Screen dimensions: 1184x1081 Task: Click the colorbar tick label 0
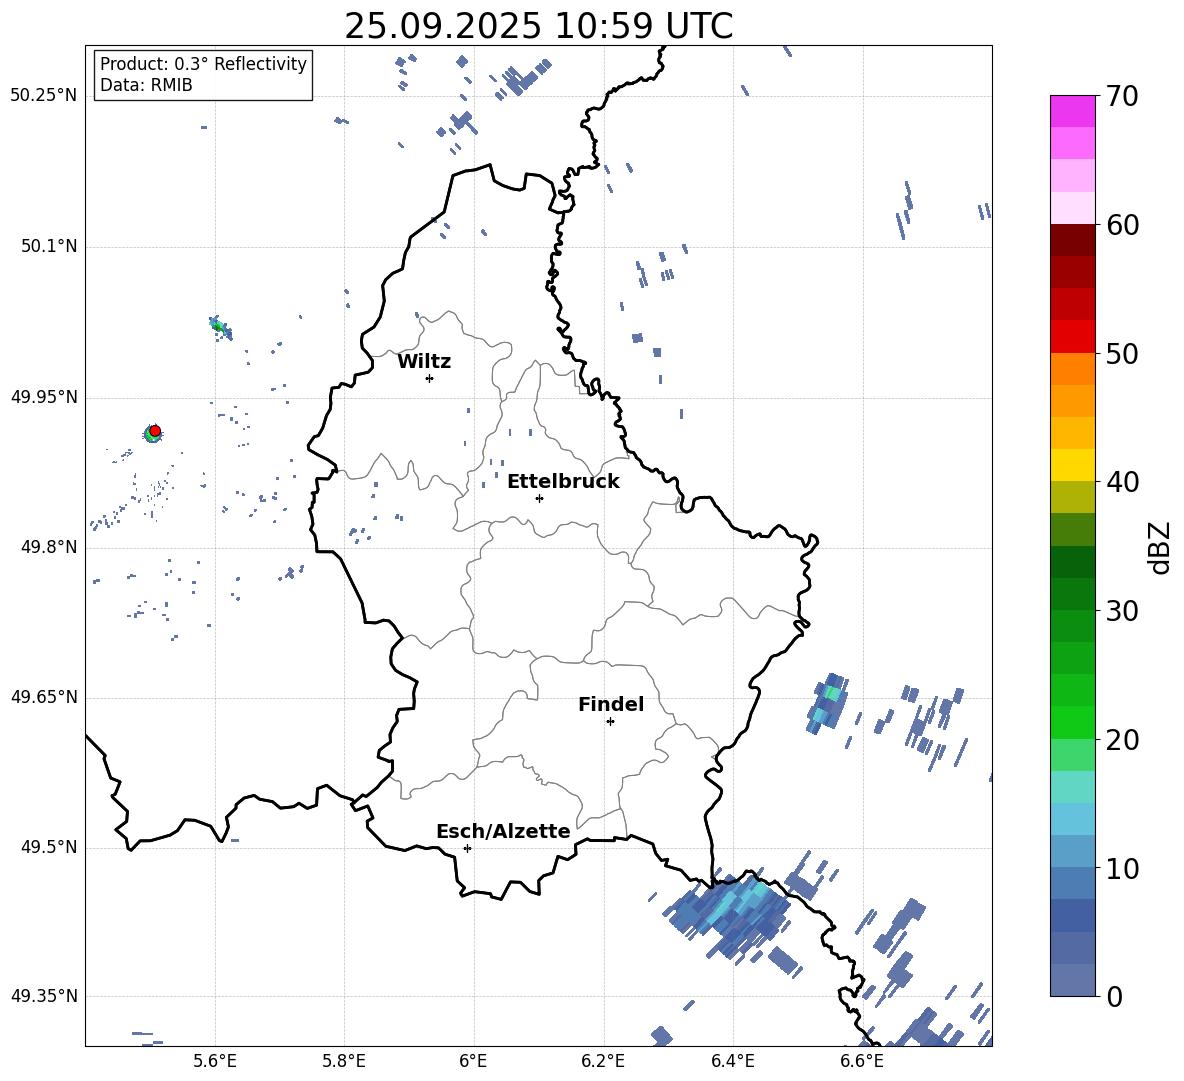coord(1114,996)
